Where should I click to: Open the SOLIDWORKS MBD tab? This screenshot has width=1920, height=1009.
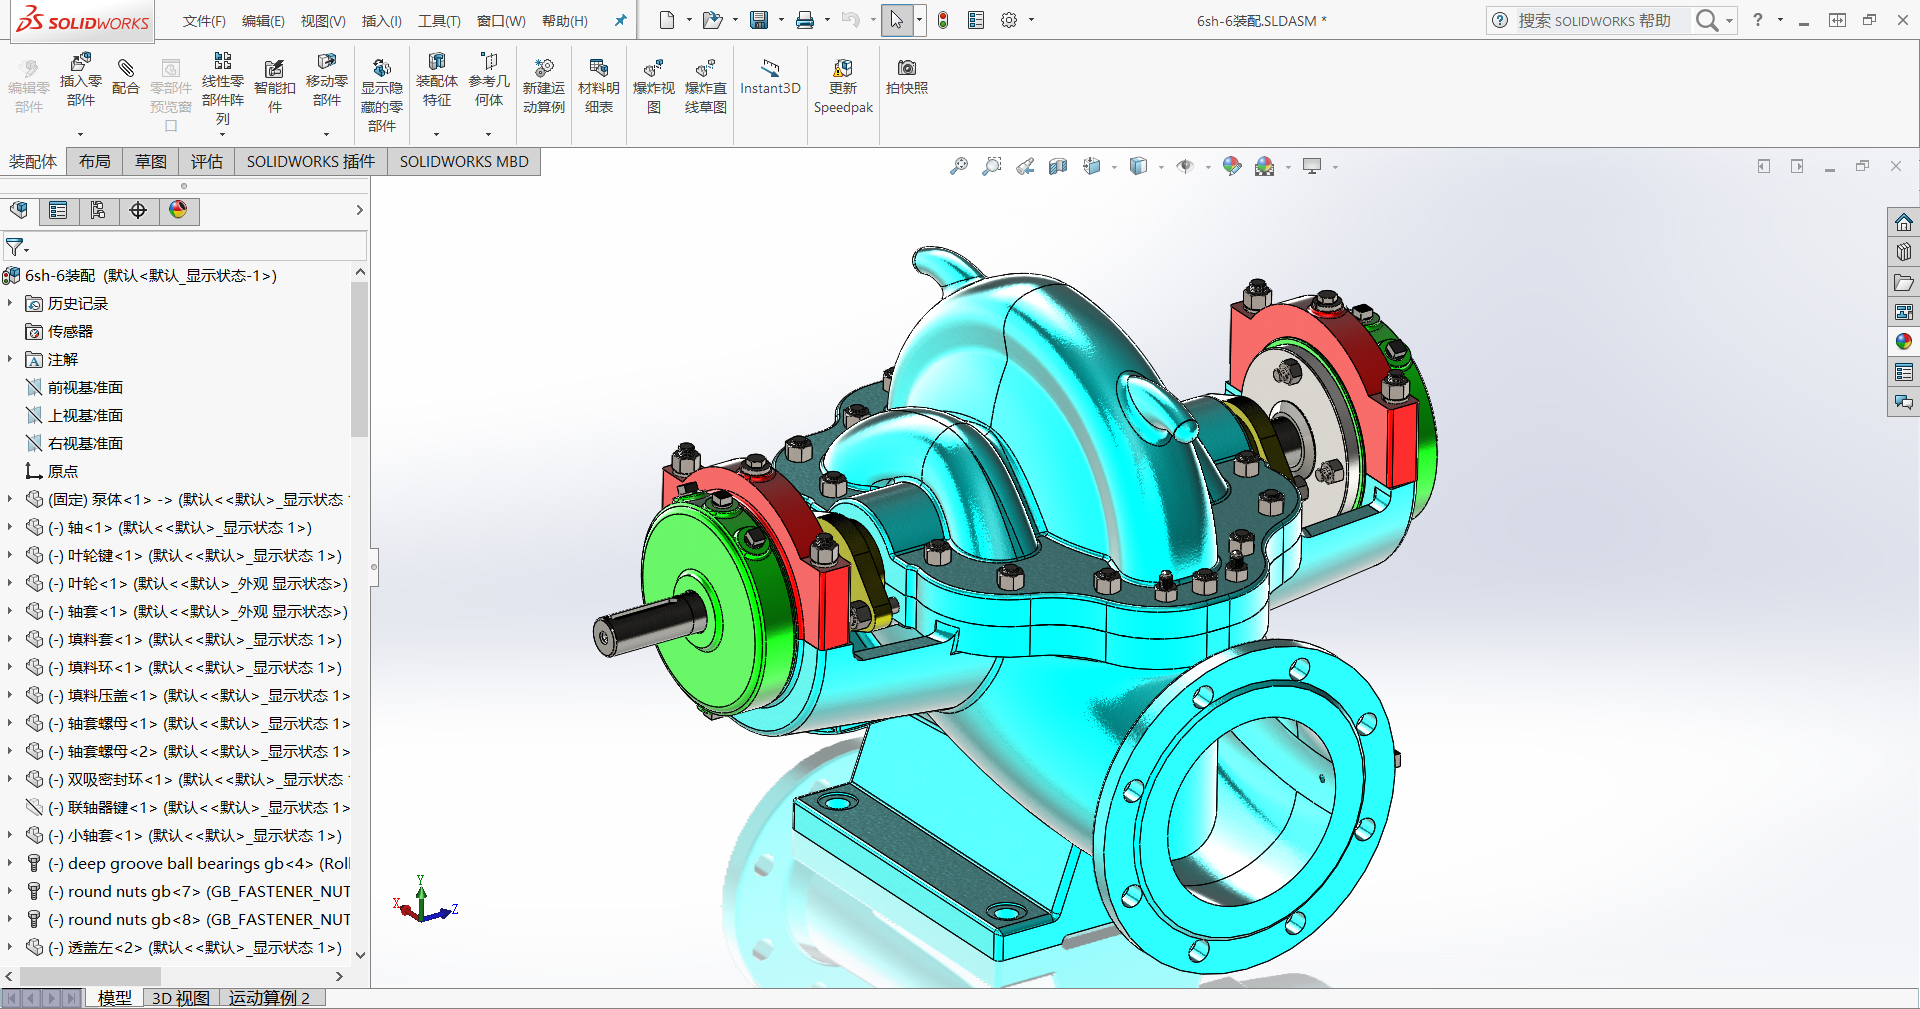[x=464, y=162]
